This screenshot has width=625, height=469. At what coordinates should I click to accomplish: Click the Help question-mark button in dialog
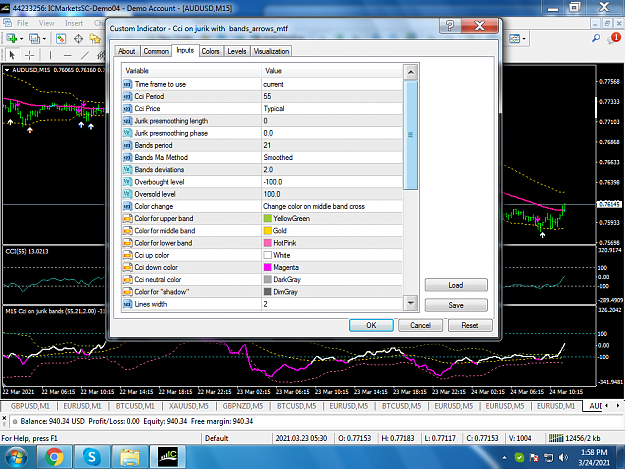pos(450,26)
